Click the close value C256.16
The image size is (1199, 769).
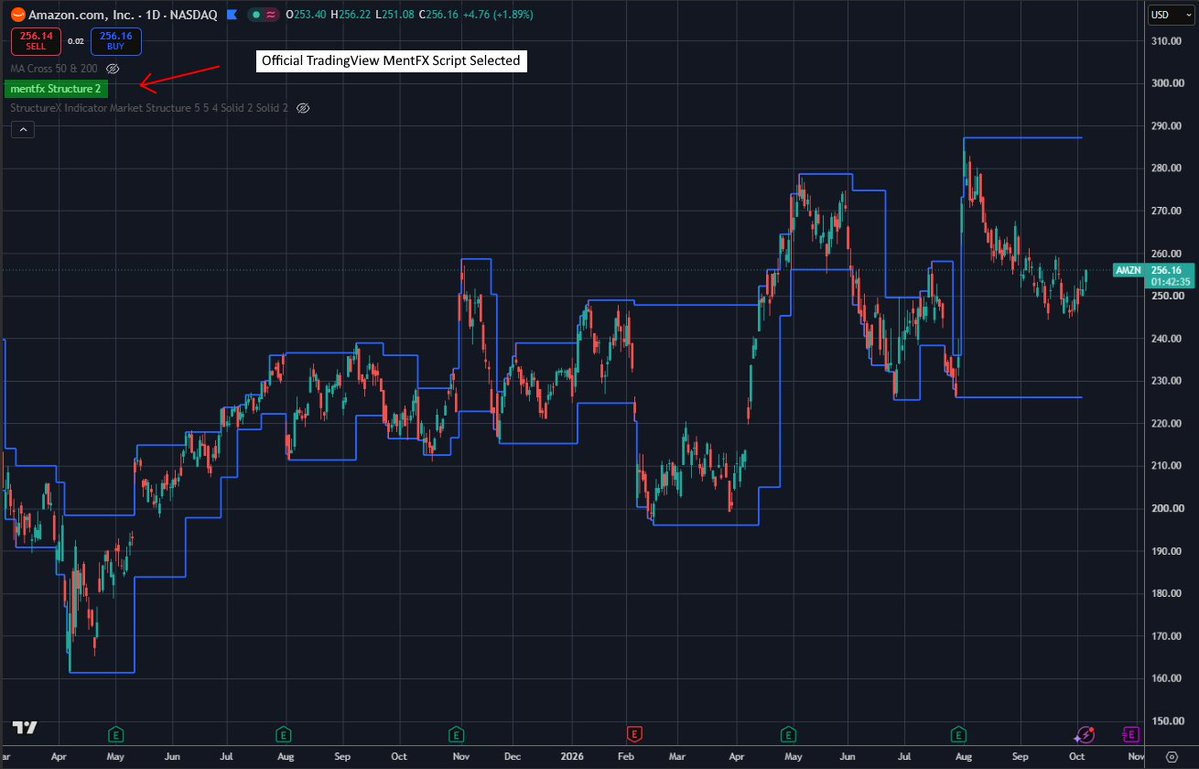coord(438,15)
